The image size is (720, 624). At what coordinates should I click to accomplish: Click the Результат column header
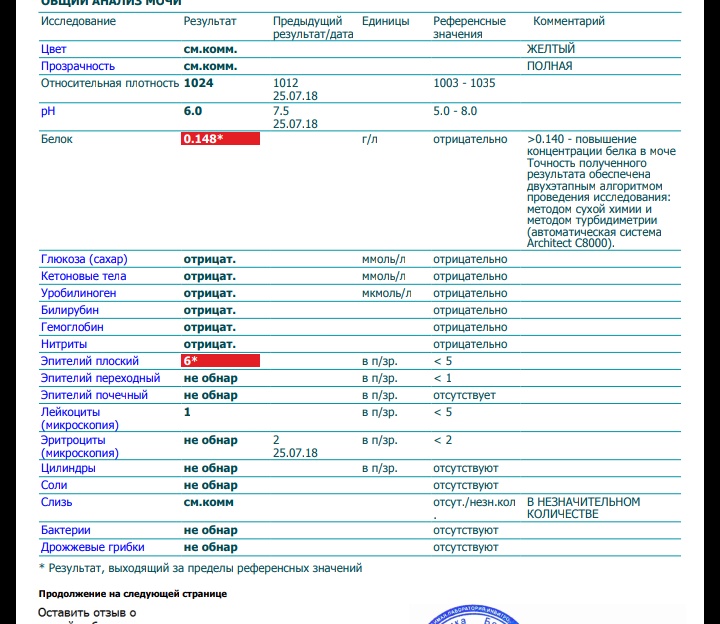(x=210, y=21)
